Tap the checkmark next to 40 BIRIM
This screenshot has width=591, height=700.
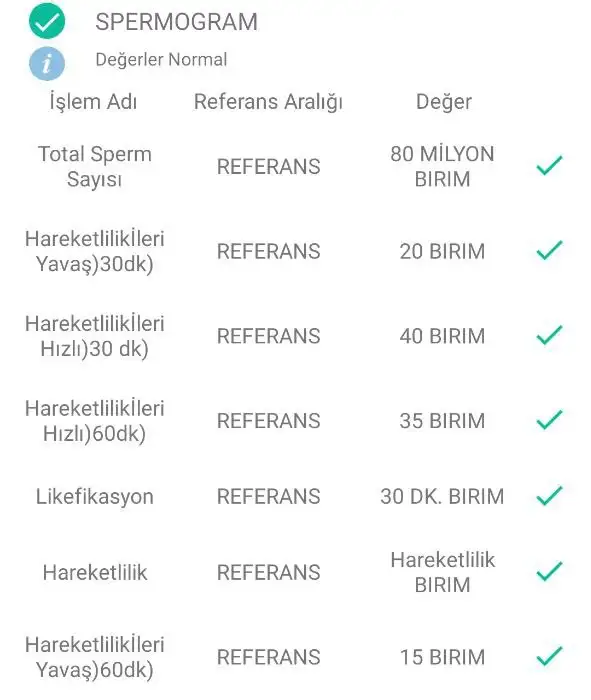549,335
